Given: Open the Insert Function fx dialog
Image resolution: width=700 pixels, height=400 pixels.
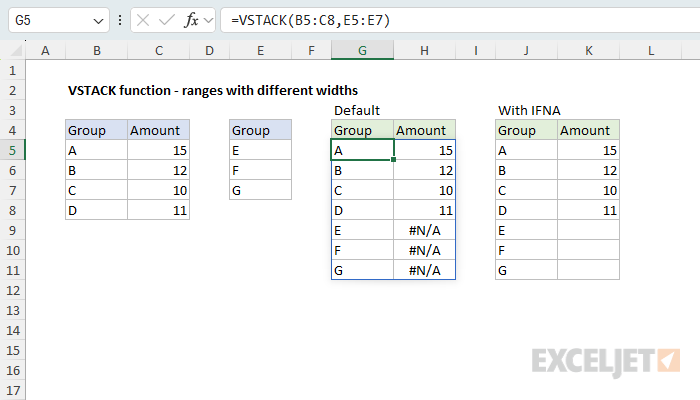Looking at the screenshot, I should tap(191, 20).
